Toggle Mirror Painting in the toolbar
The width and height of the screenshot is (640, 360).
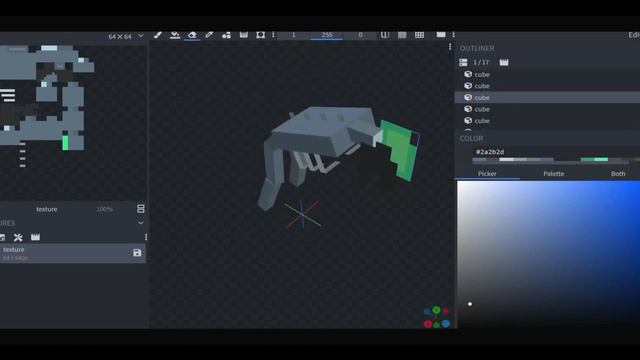pyautogui.click(x=385, y=35)
